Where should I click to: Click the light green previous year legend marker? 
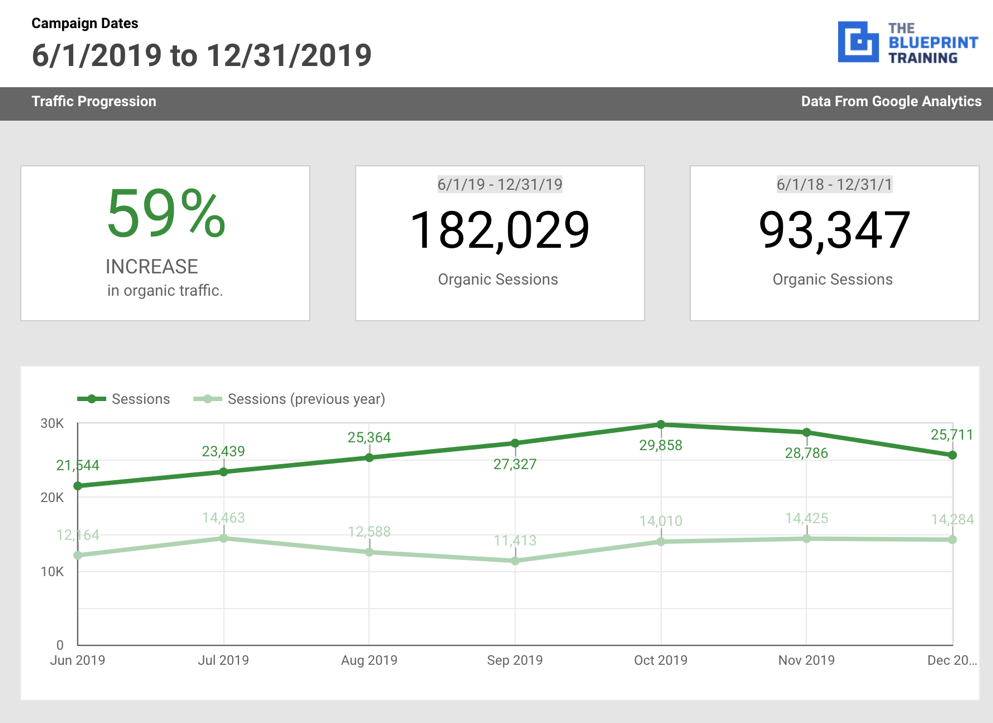click(209, 399)
